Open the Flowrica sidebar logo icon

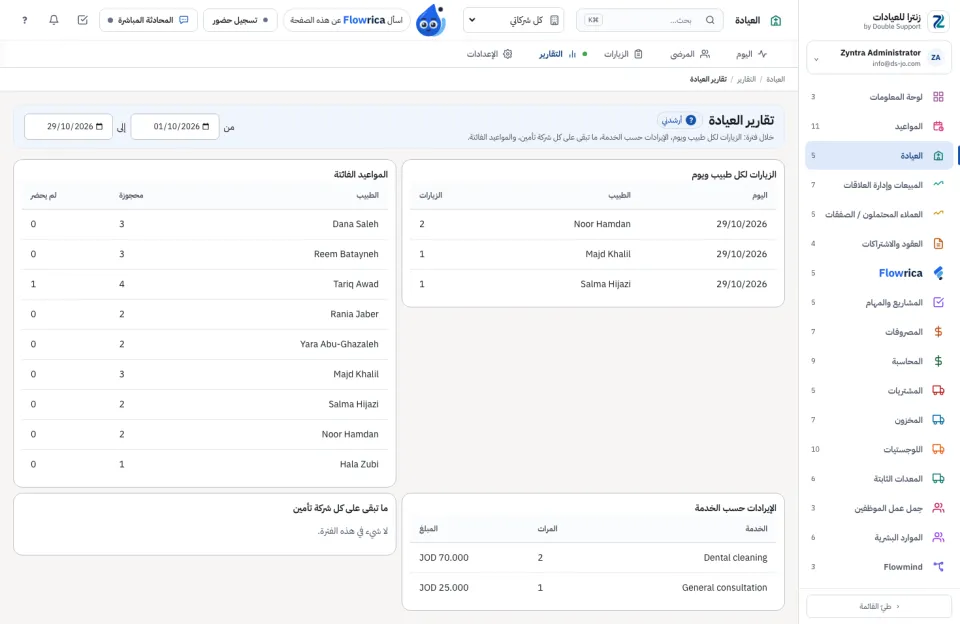click(x=938, y=273)
